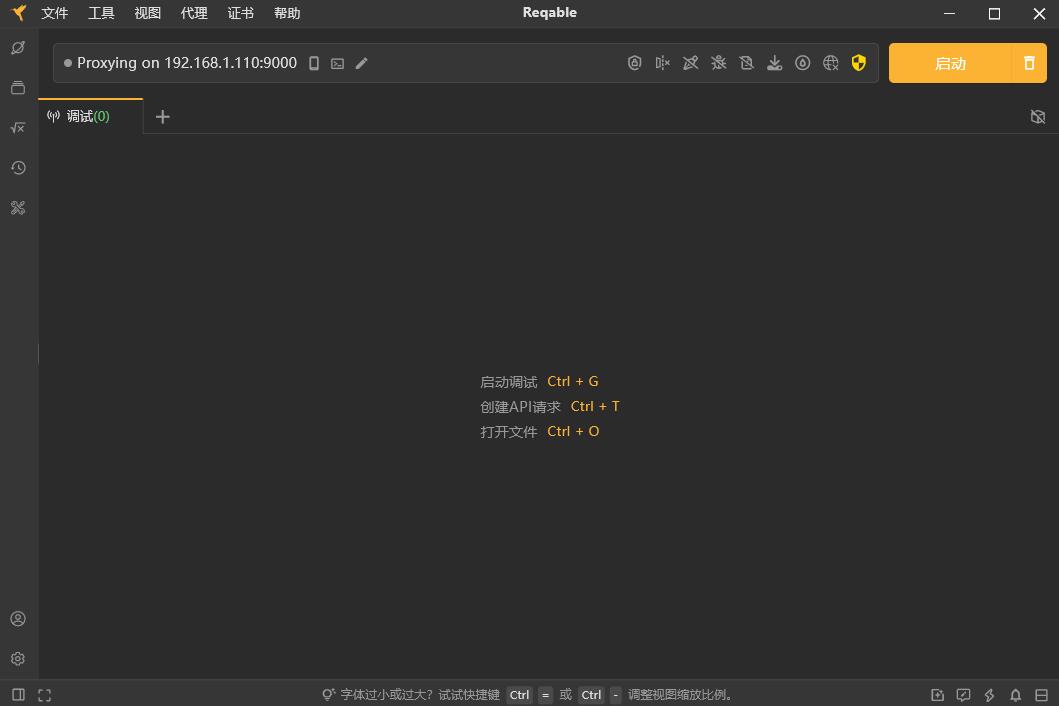Click the feedback comment icon in the status bar
Image resolution: width=1059 pixels, height=706 pixels.
(x=963, y=694)
